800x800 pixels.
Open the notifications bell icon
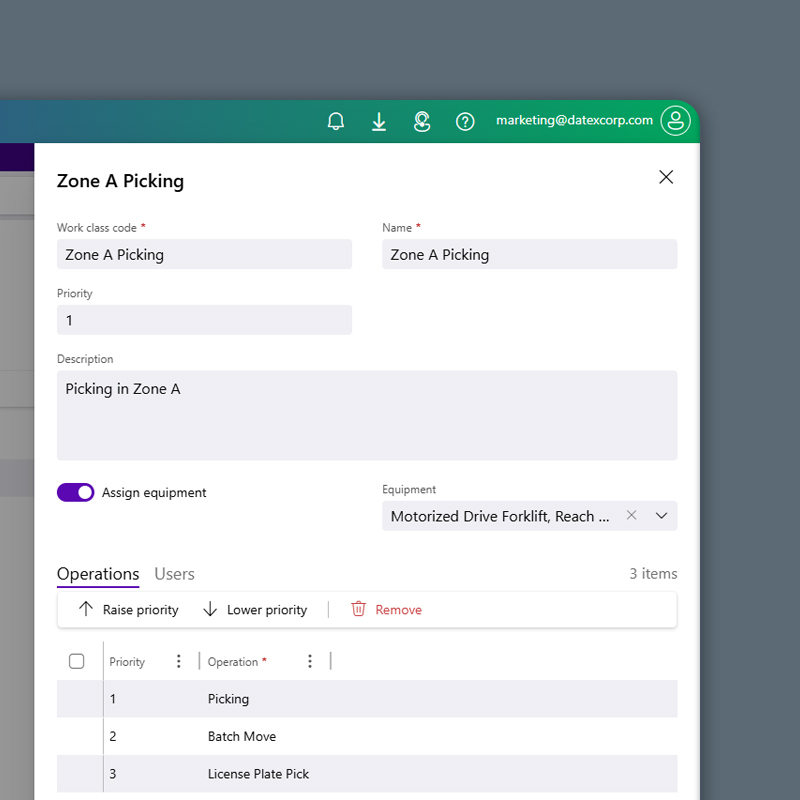point(336,121)
